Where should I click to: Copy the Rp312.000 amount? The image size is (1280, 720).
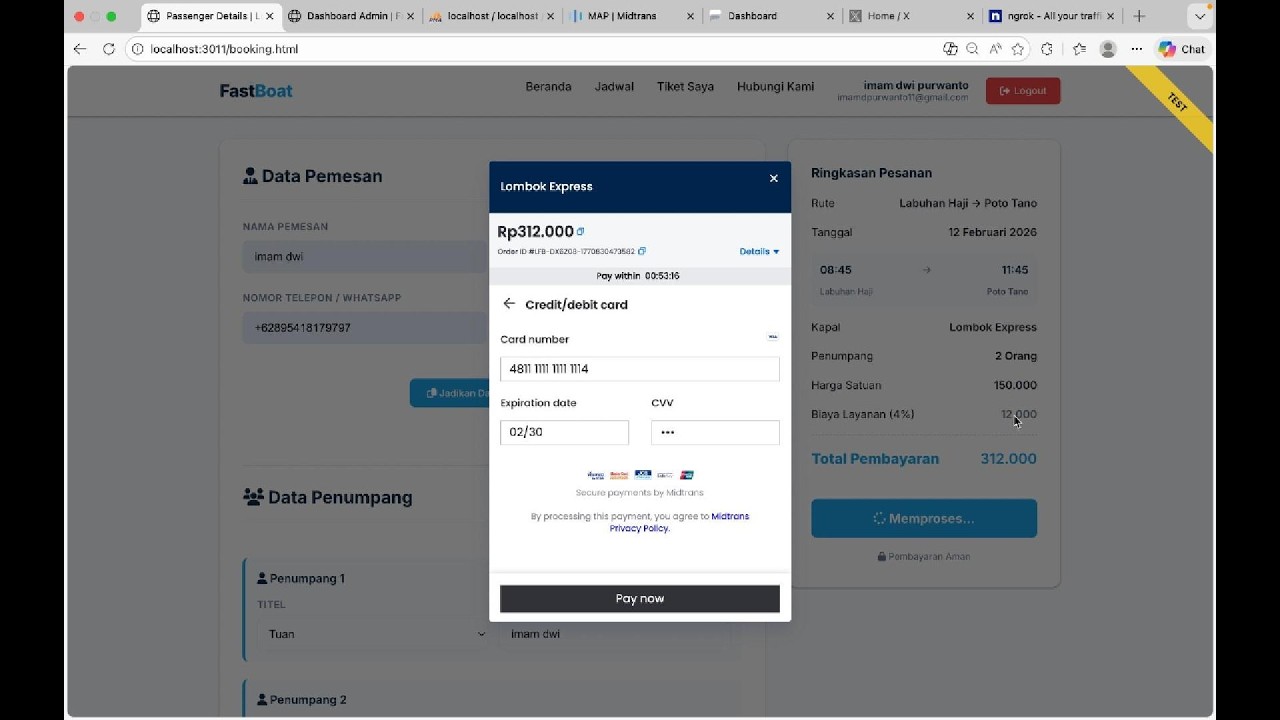581,231
